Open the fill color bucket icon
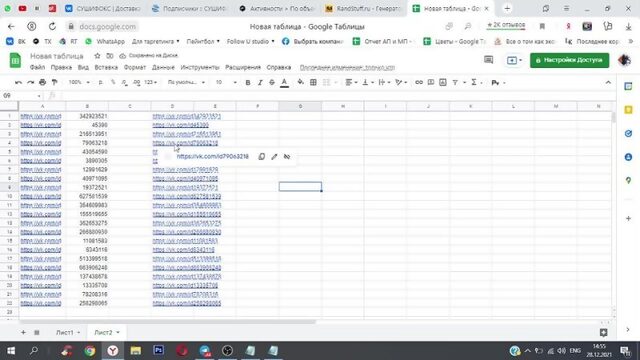This screenshot has width=640, height=360. (x=300, y=82)
